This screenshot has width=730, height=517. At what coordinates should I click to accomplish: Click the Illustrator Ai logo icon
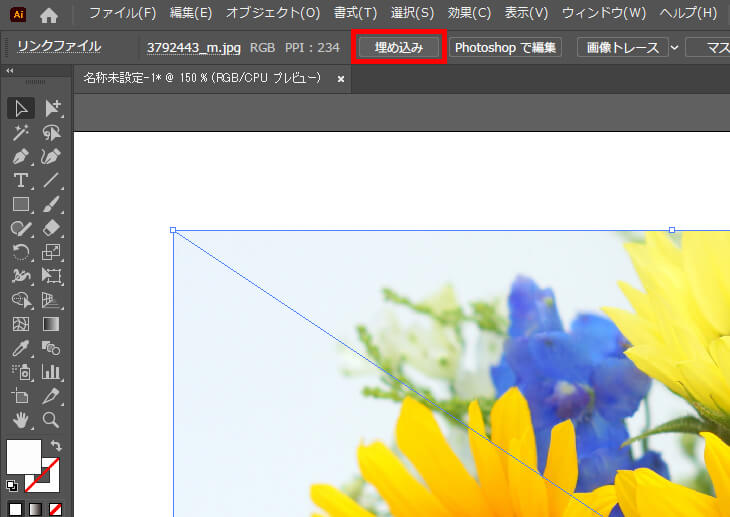[x=18, y=14]
